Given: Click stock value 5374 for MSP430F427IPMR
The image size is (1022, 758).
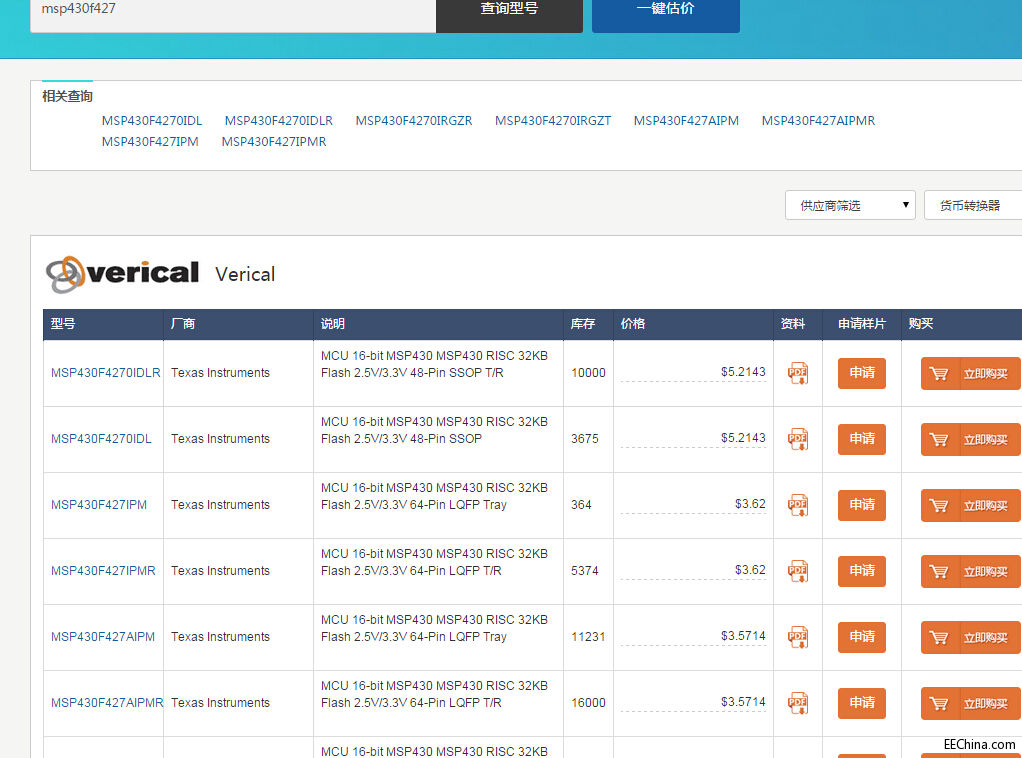Looking at the screenshot, I should [x=585, y=571].
